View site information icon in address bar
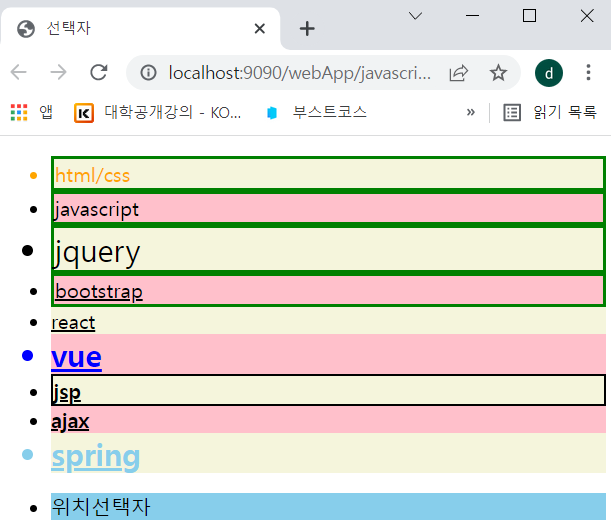This screenshot has height=527, width=611. 148,73
